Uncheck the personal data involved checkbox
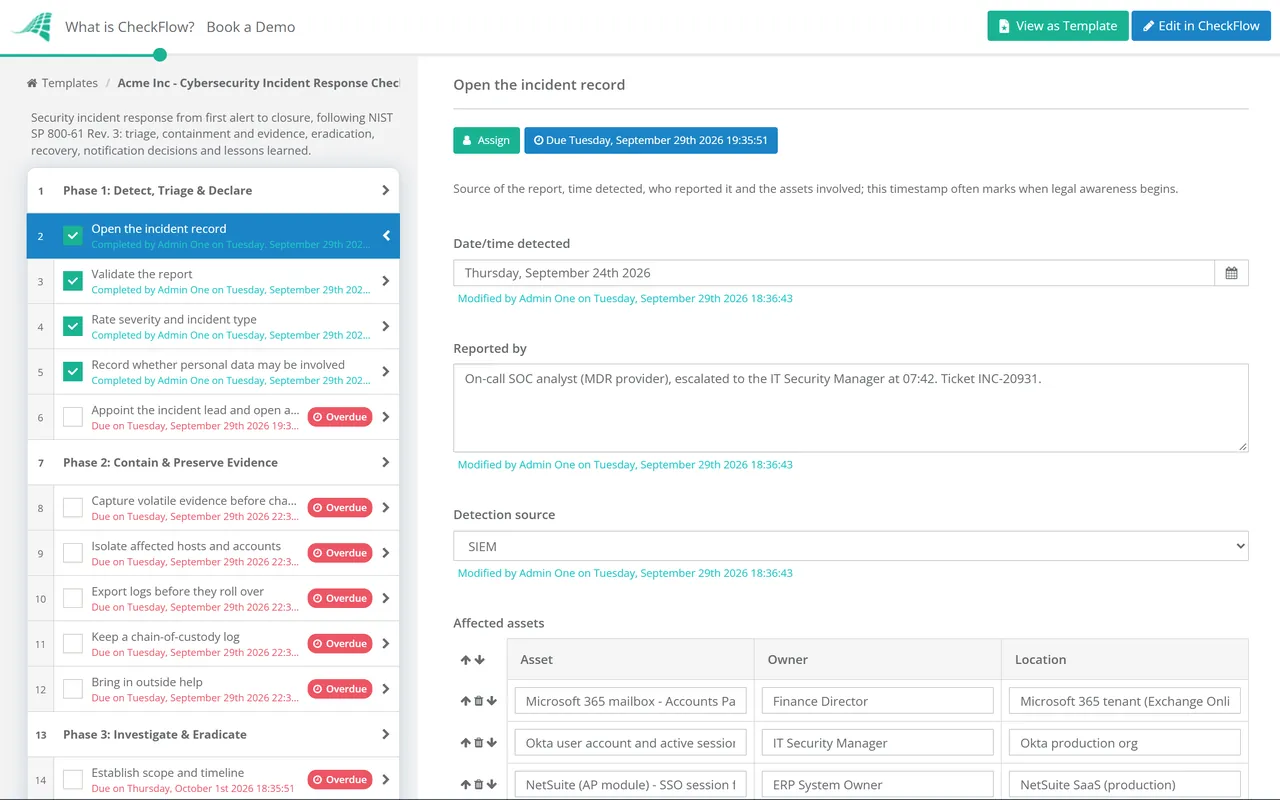 tap(73, 372)
